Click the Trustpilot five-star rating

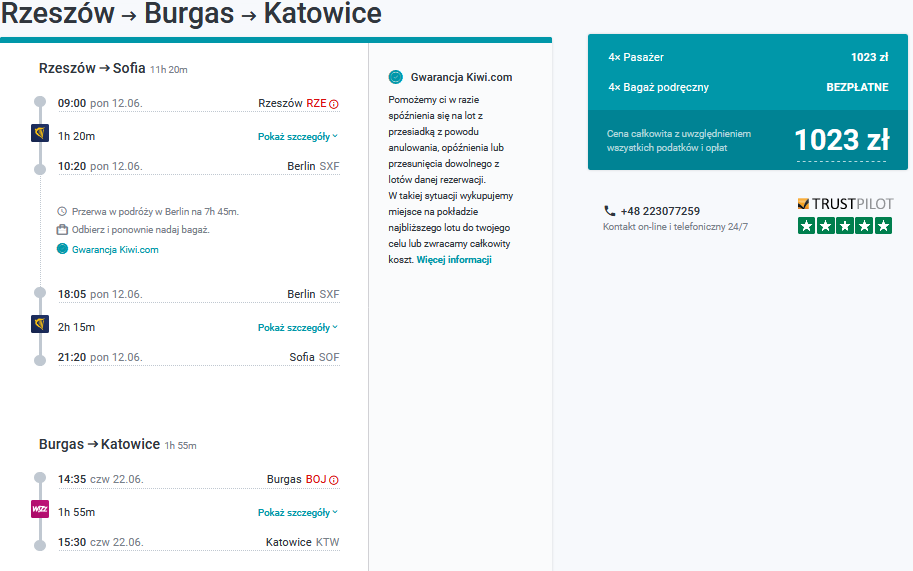845,225
